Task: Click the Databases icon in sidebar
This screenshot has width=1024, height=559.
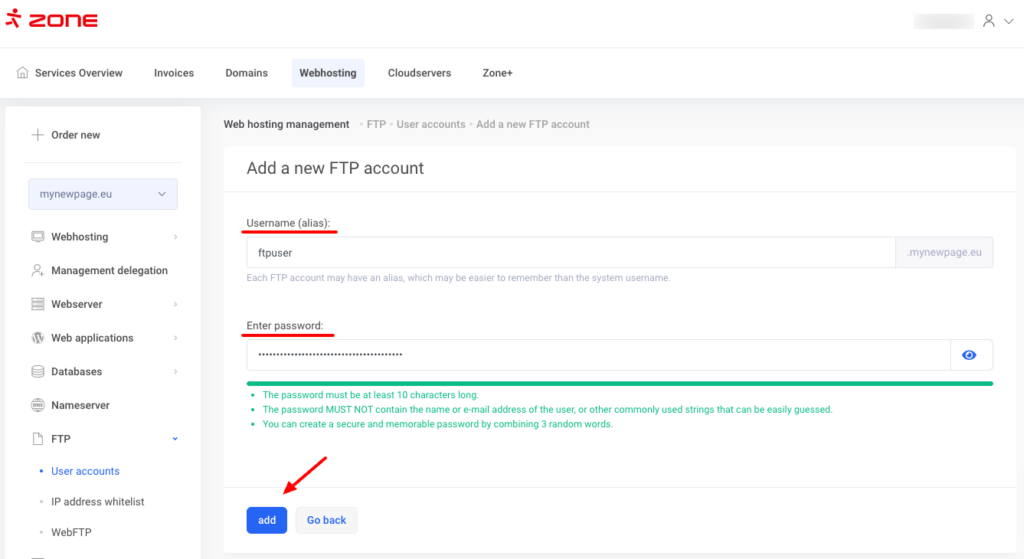Action: click(x=38, y=372)
